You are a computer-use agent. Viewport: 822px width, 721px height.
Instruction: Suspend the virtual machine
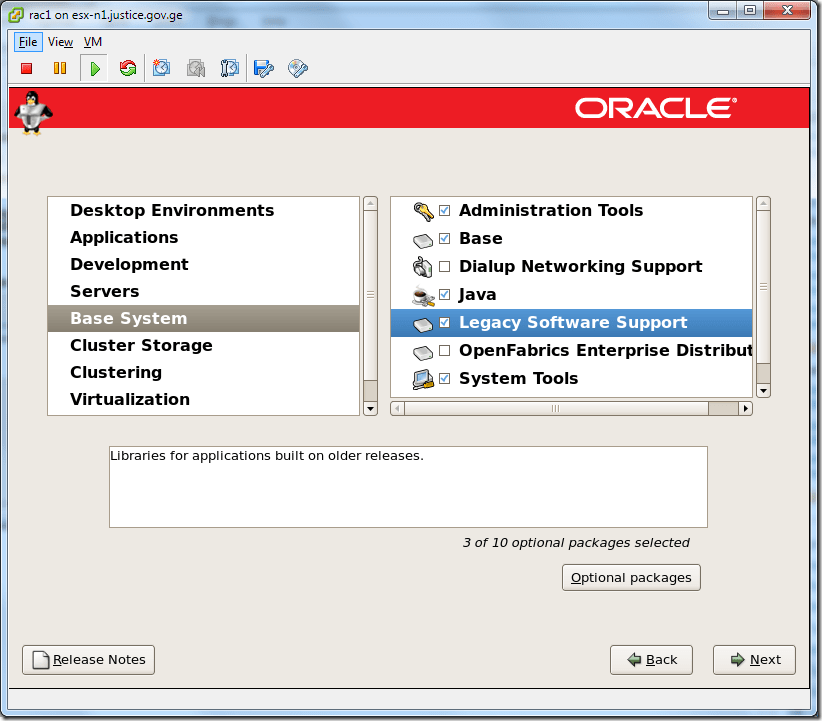tap(60, 68)
